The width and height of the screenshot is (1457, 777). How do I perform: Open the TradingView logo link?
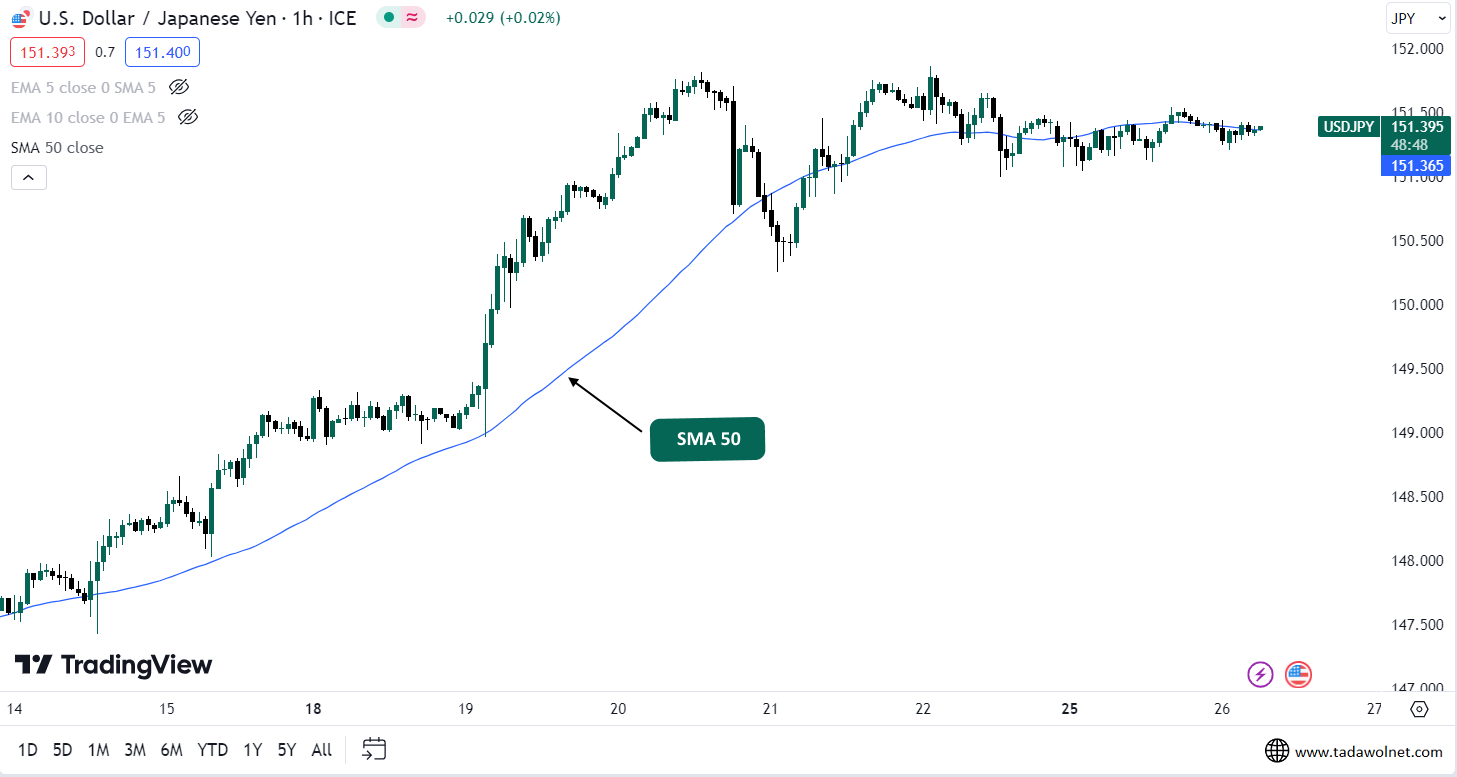[x=113, y=665]
